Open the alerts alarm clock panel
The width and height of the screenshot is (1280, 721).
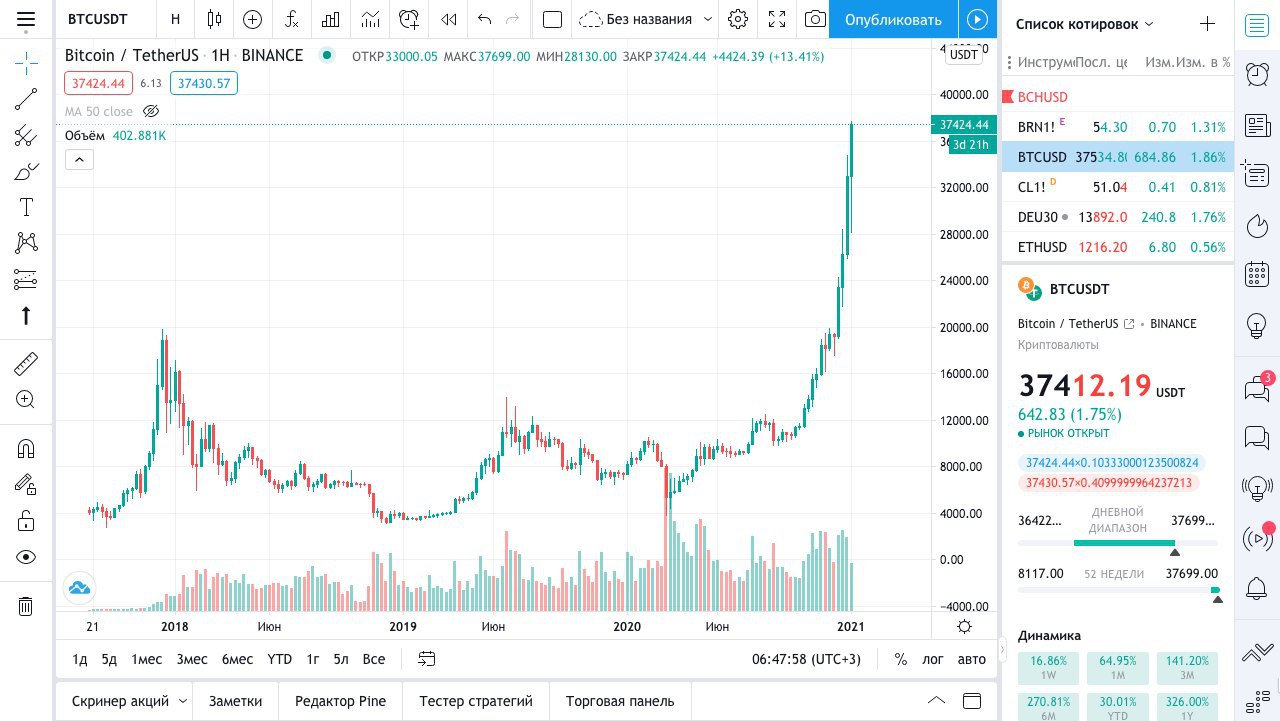1257,73
